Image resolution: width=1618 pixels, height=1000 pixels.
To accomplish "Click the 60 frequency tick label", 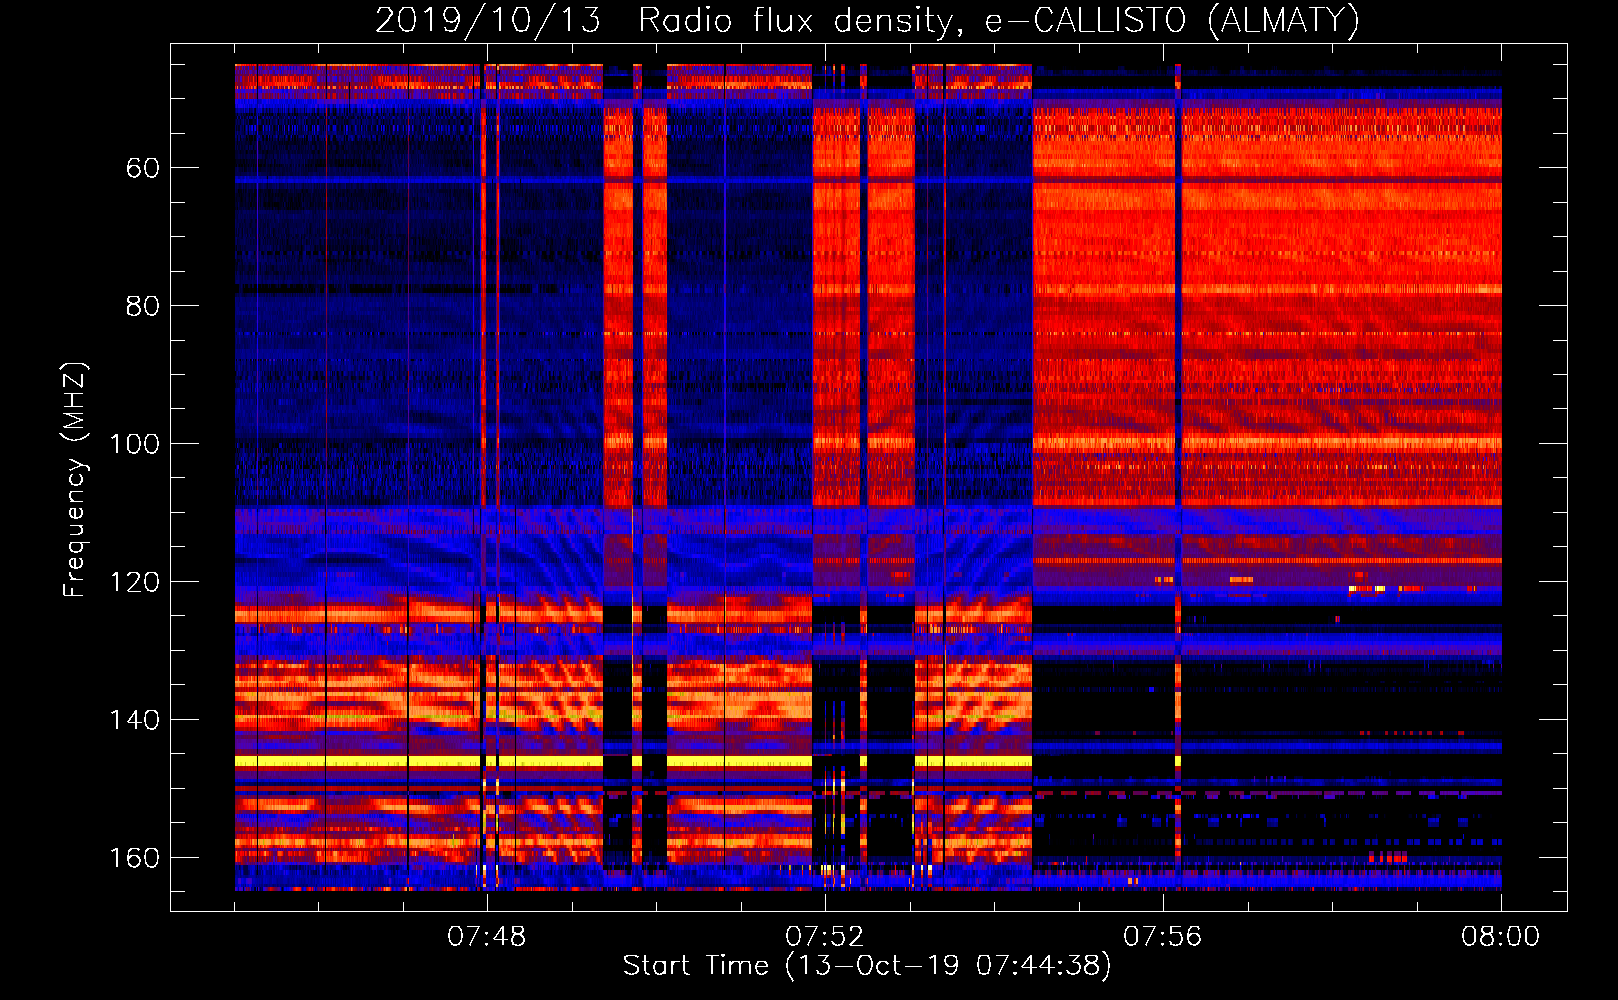I will [x=142, y=168].
